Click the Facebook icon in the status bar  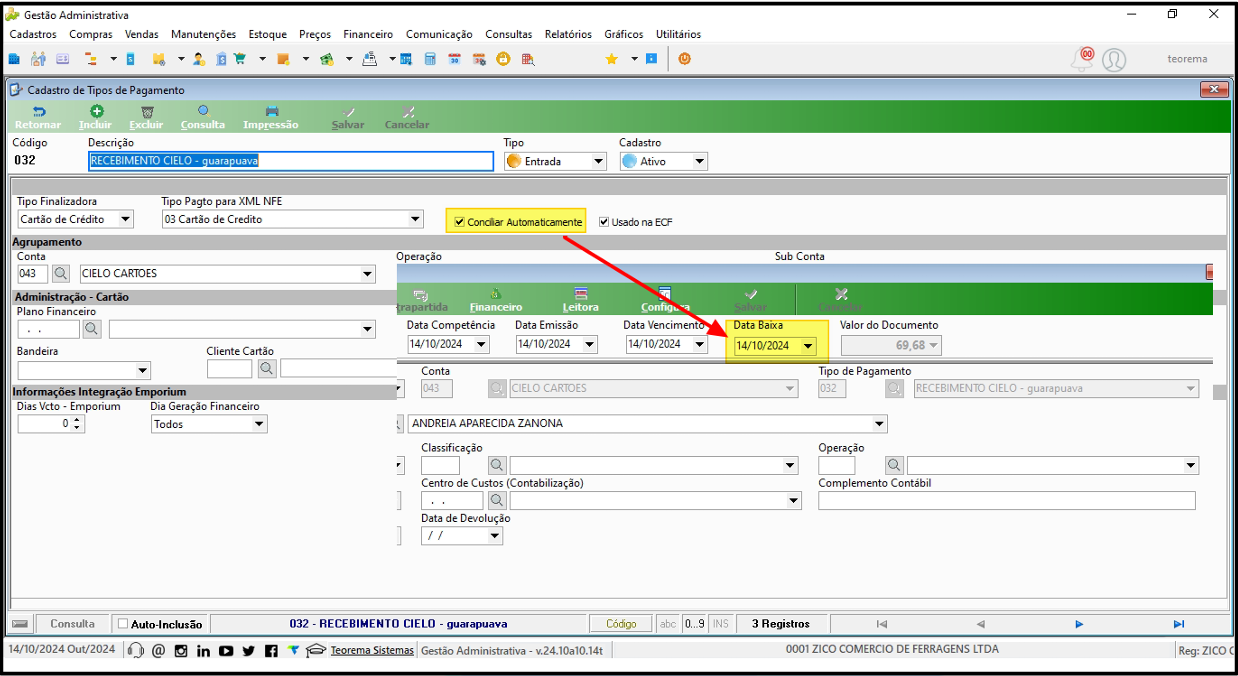click(271, 651)
